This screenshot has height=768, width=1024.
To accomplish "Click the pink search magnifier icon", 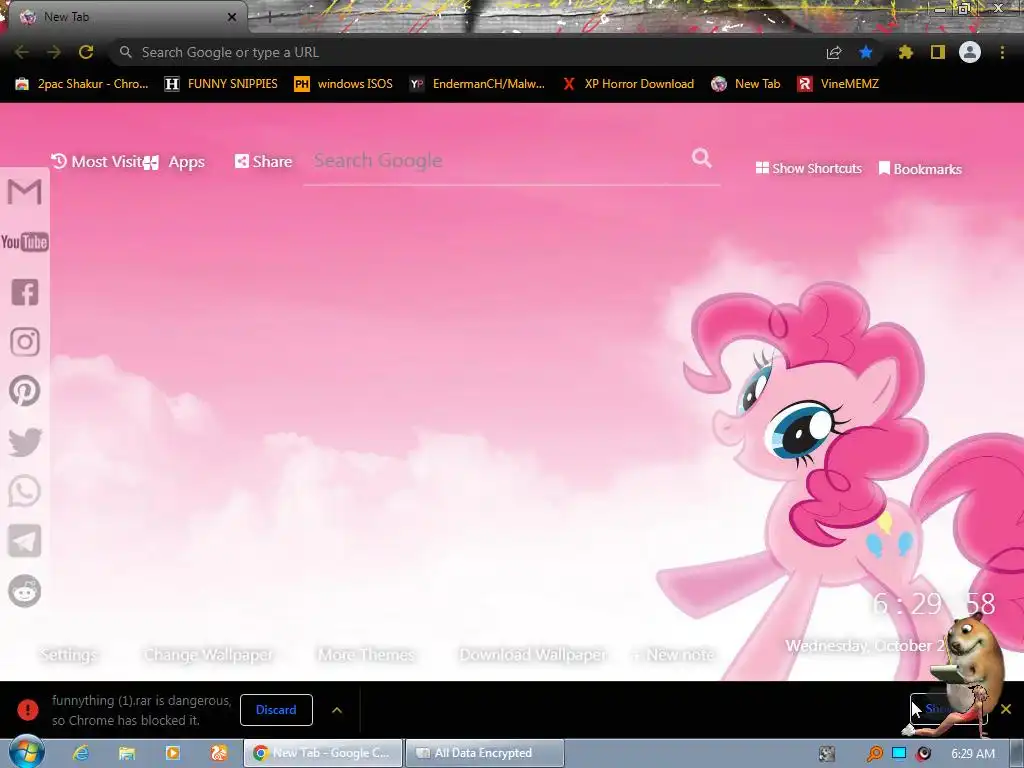I will pos(701,158).
